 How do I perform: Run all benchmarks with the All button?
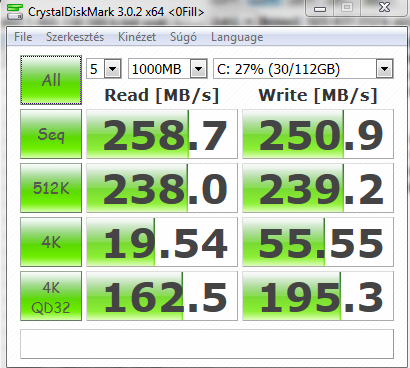click(x=51, y=80)
